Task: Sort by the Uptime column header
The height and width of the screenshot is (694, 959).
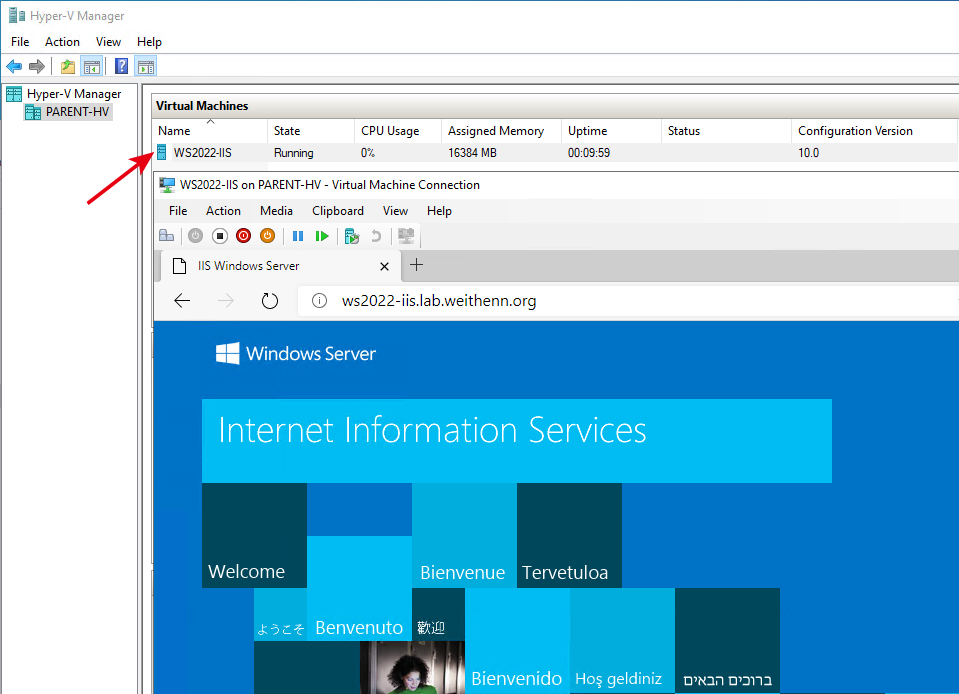Action: click(x=612, y=131)
